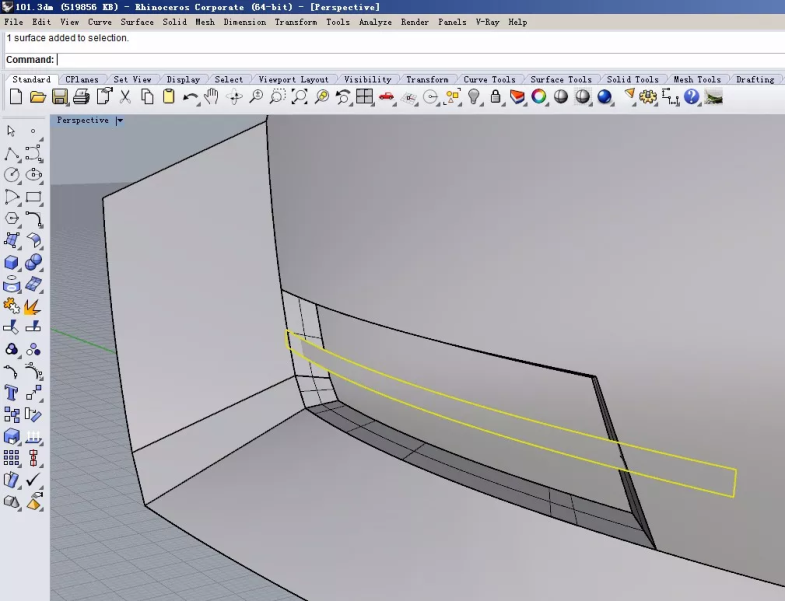Select the Text object tool
This screenshot has width=785, height=601.
(x=12, y=392)
